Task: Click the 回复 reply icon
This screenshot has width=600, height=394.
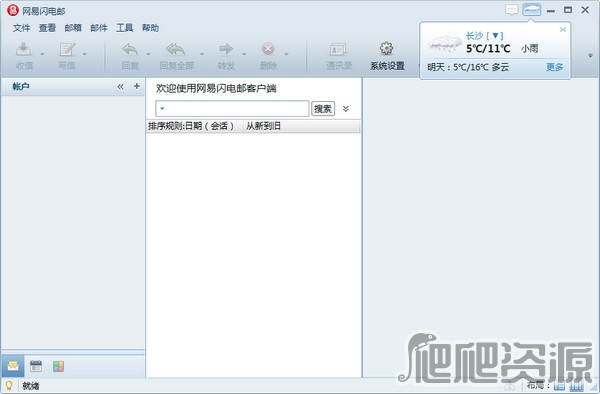Action: [130, 49]
